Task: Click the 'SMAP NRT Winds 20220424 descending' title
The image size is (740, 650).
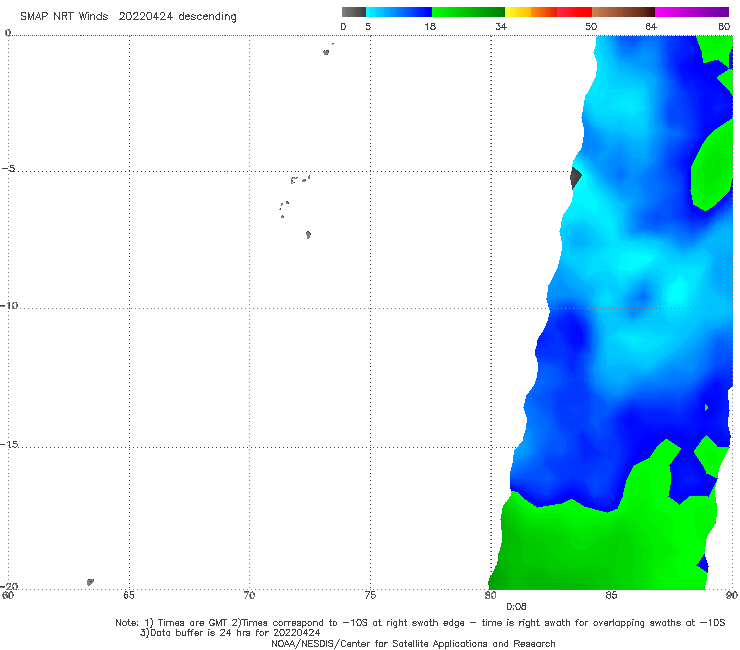Action: coord(128,16)
